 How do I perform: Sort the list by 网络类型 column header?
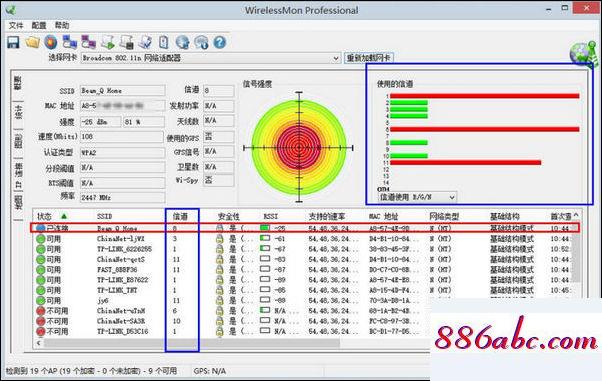coord(444,217)
